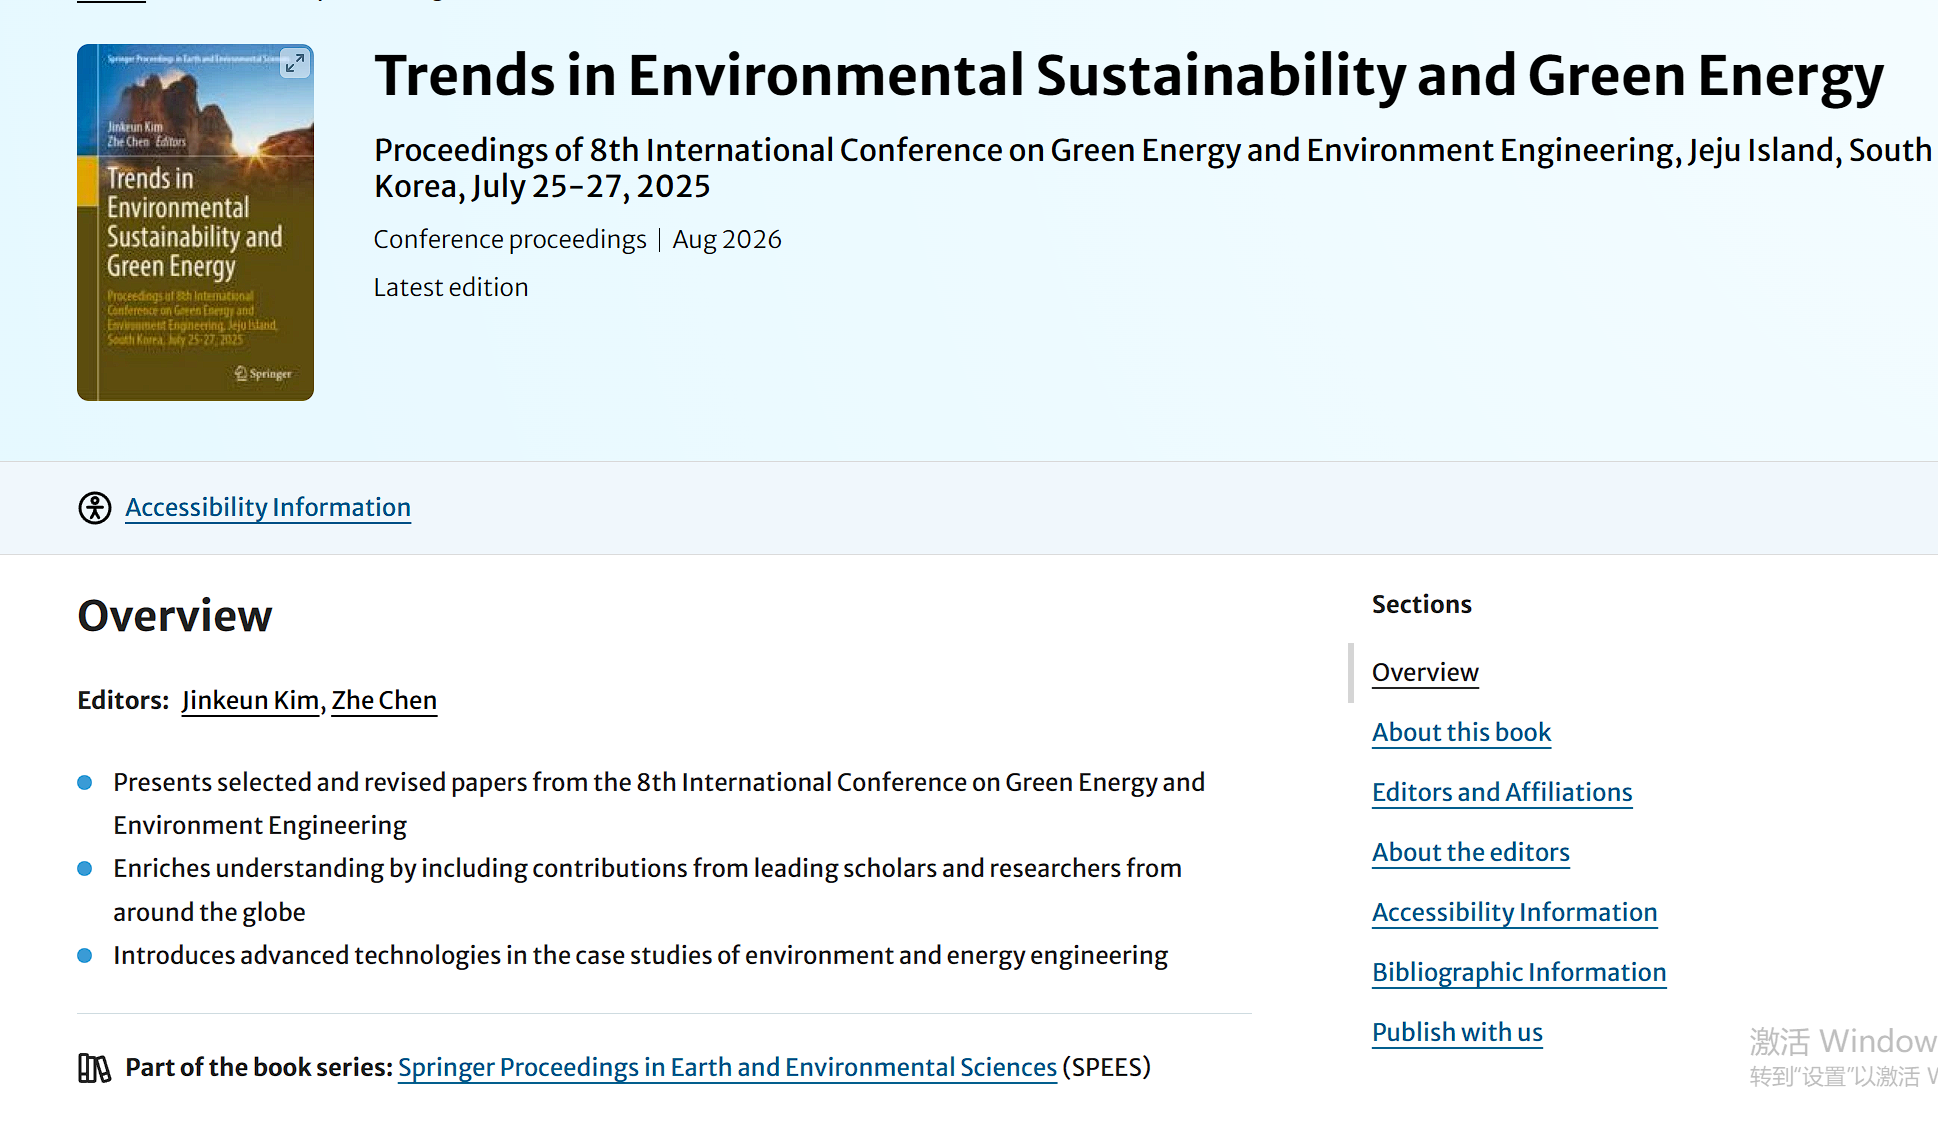
Task: Go to Bibliographic Information section
Action: (x=1518, y=973)
